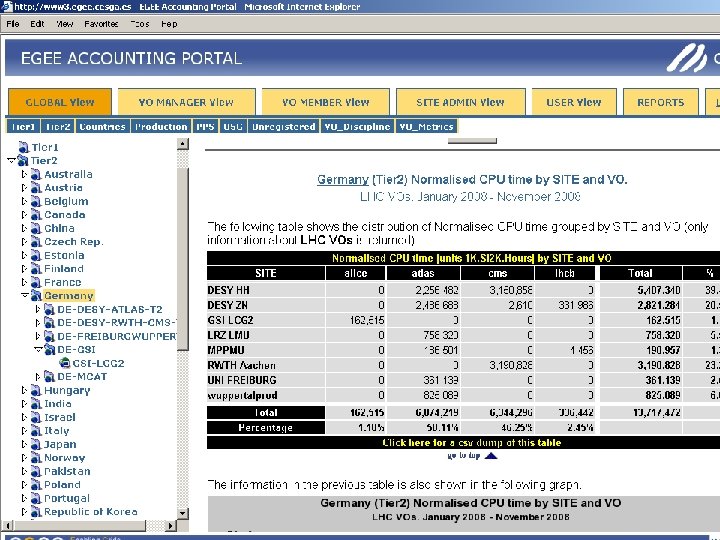Screen dimensions: 720x540
Task: Expand the Poland tree node
Action: tap(24, 485)
